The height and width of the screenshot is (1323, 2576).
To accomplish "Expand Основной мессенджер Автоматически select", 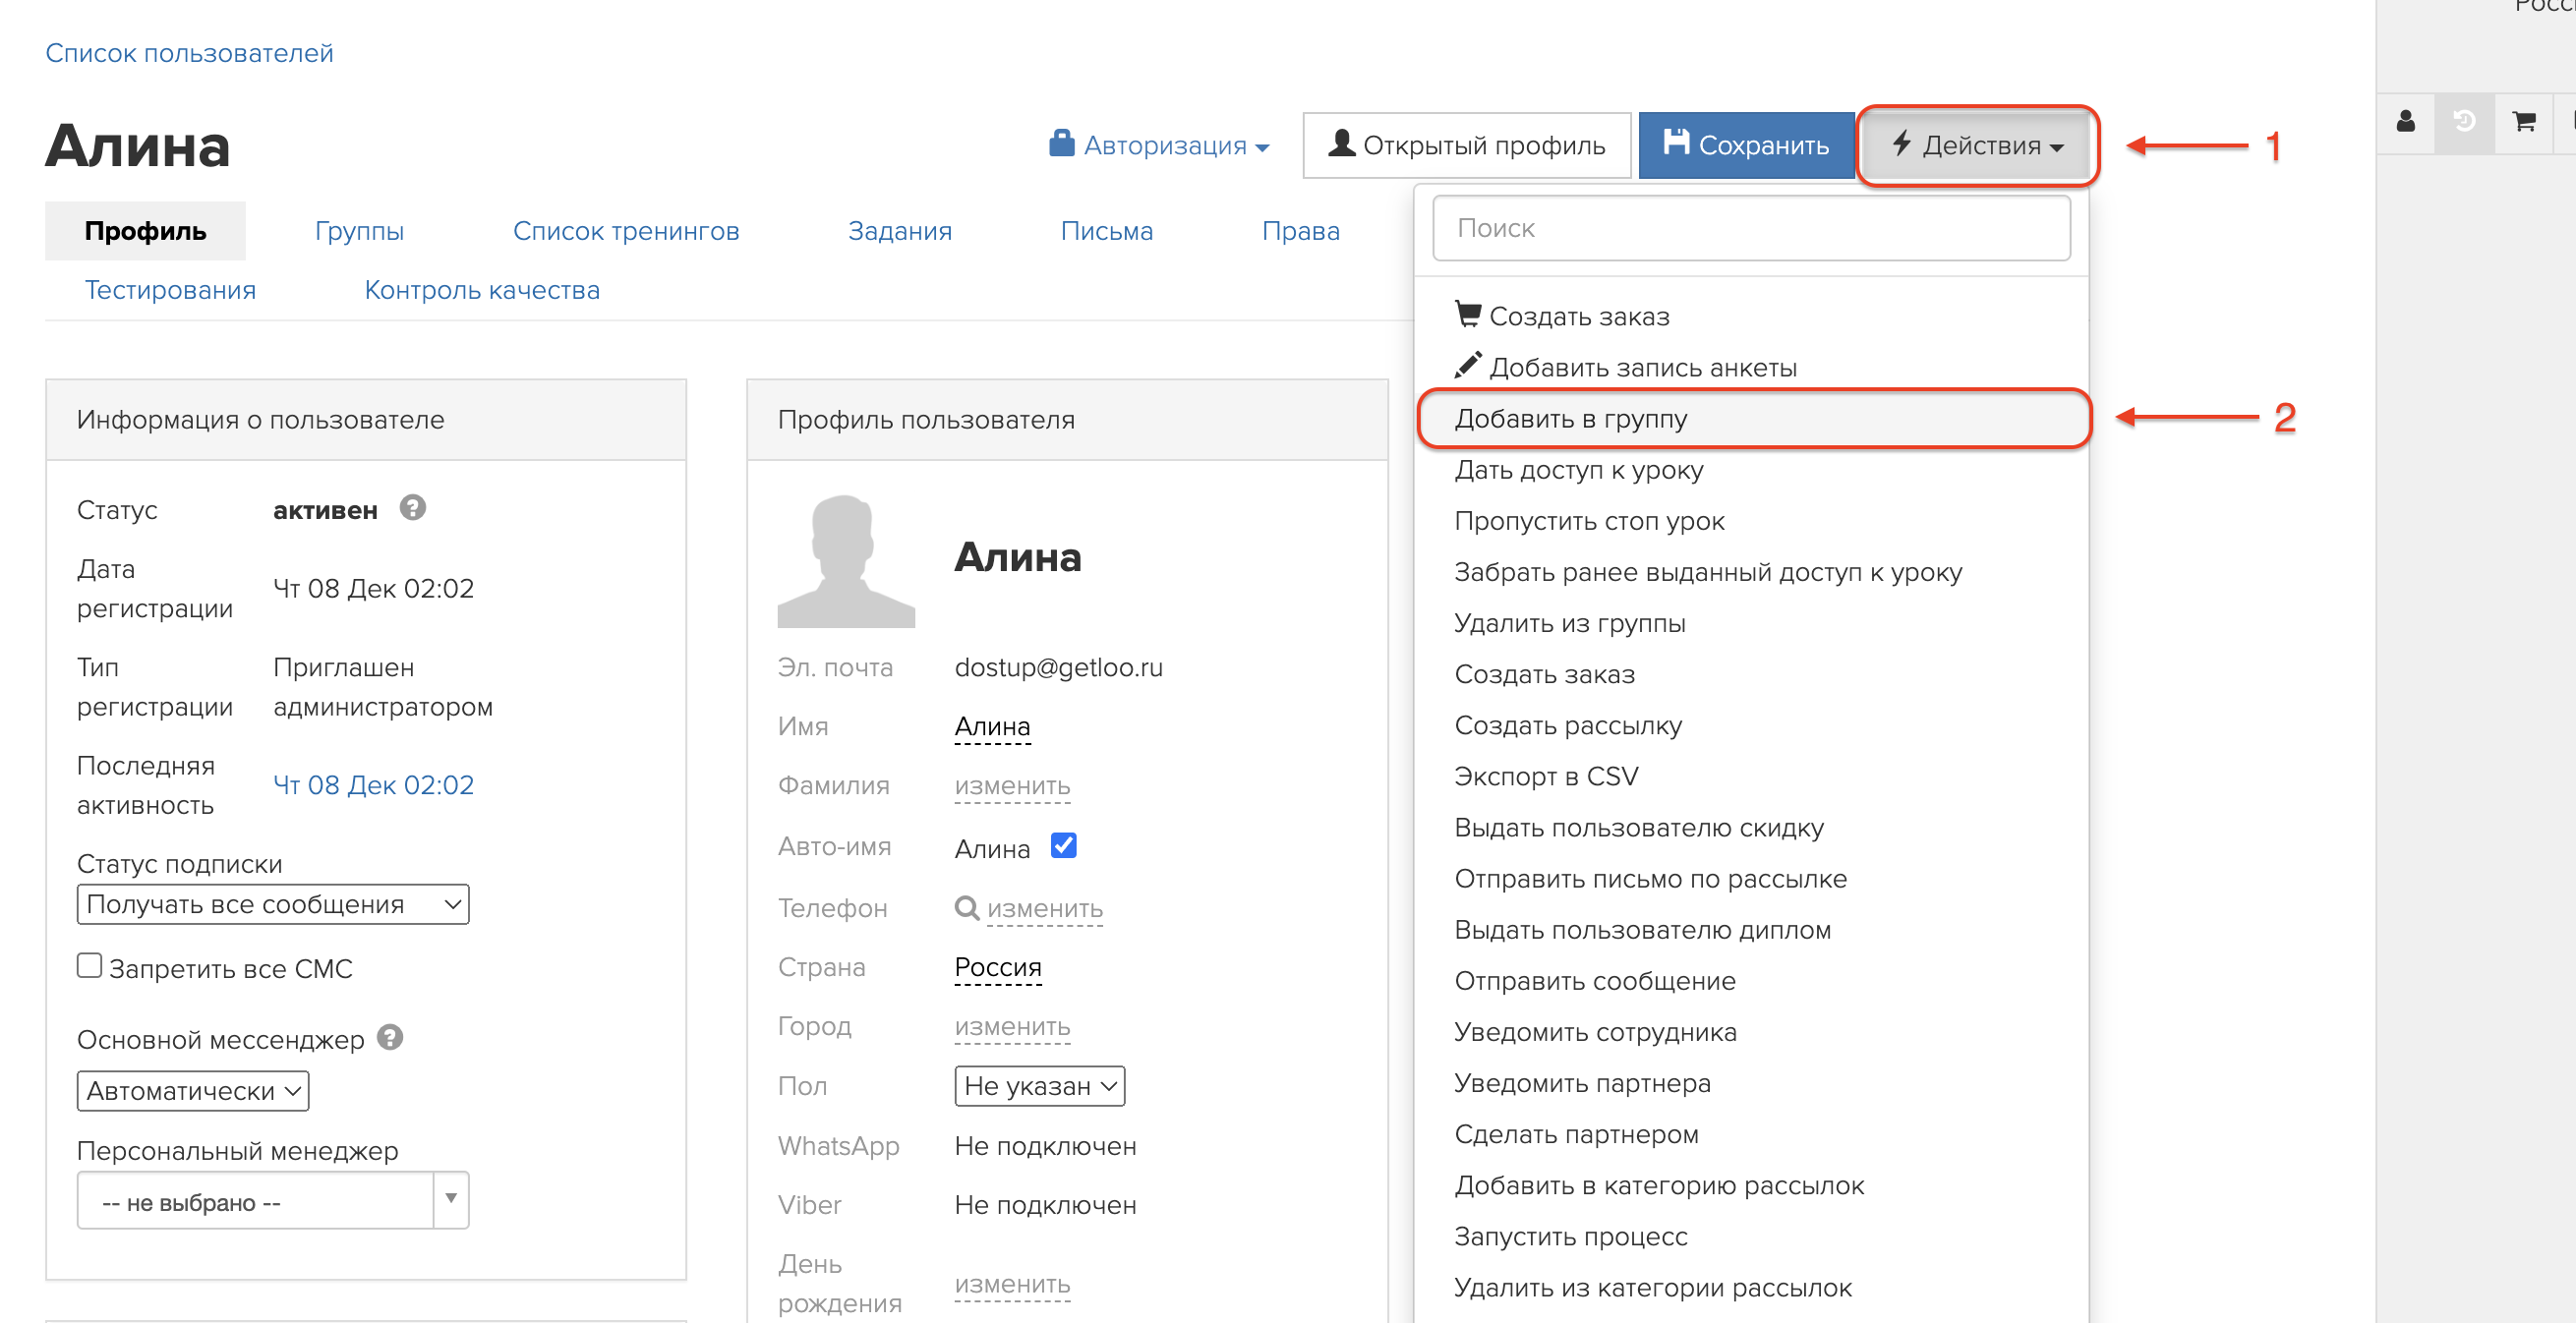I will pyautogui.click(x=192, y=1090).
